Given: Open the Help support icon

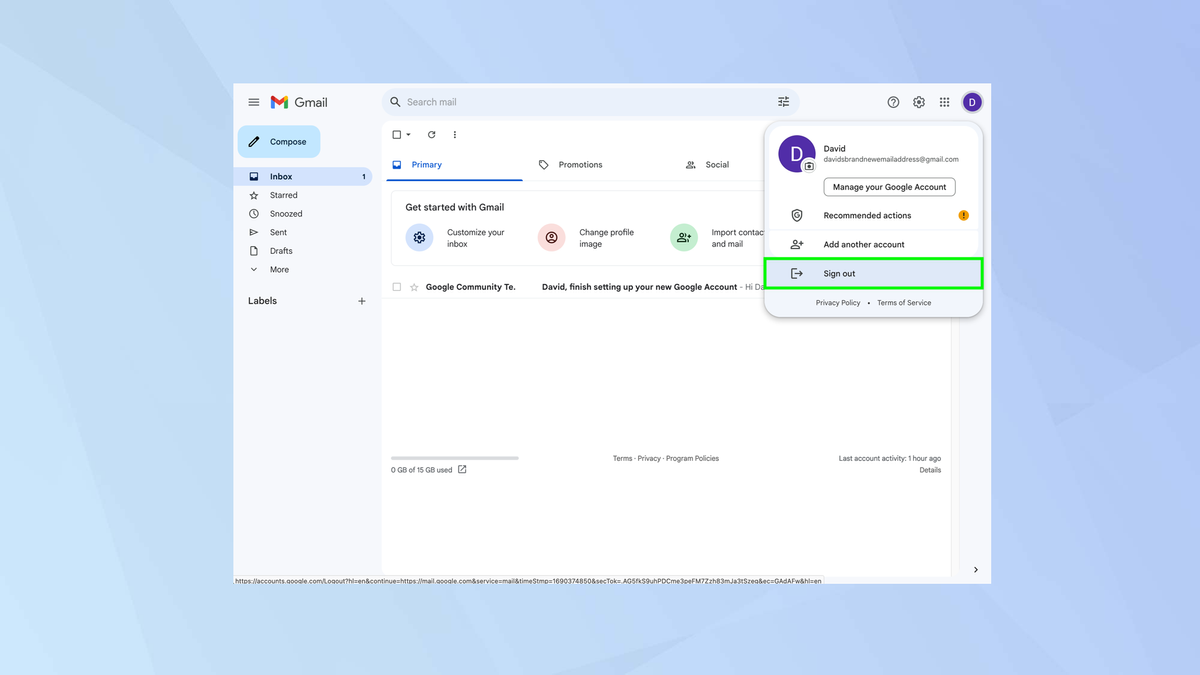Looking at the screenshot, I should pos(892,101).
